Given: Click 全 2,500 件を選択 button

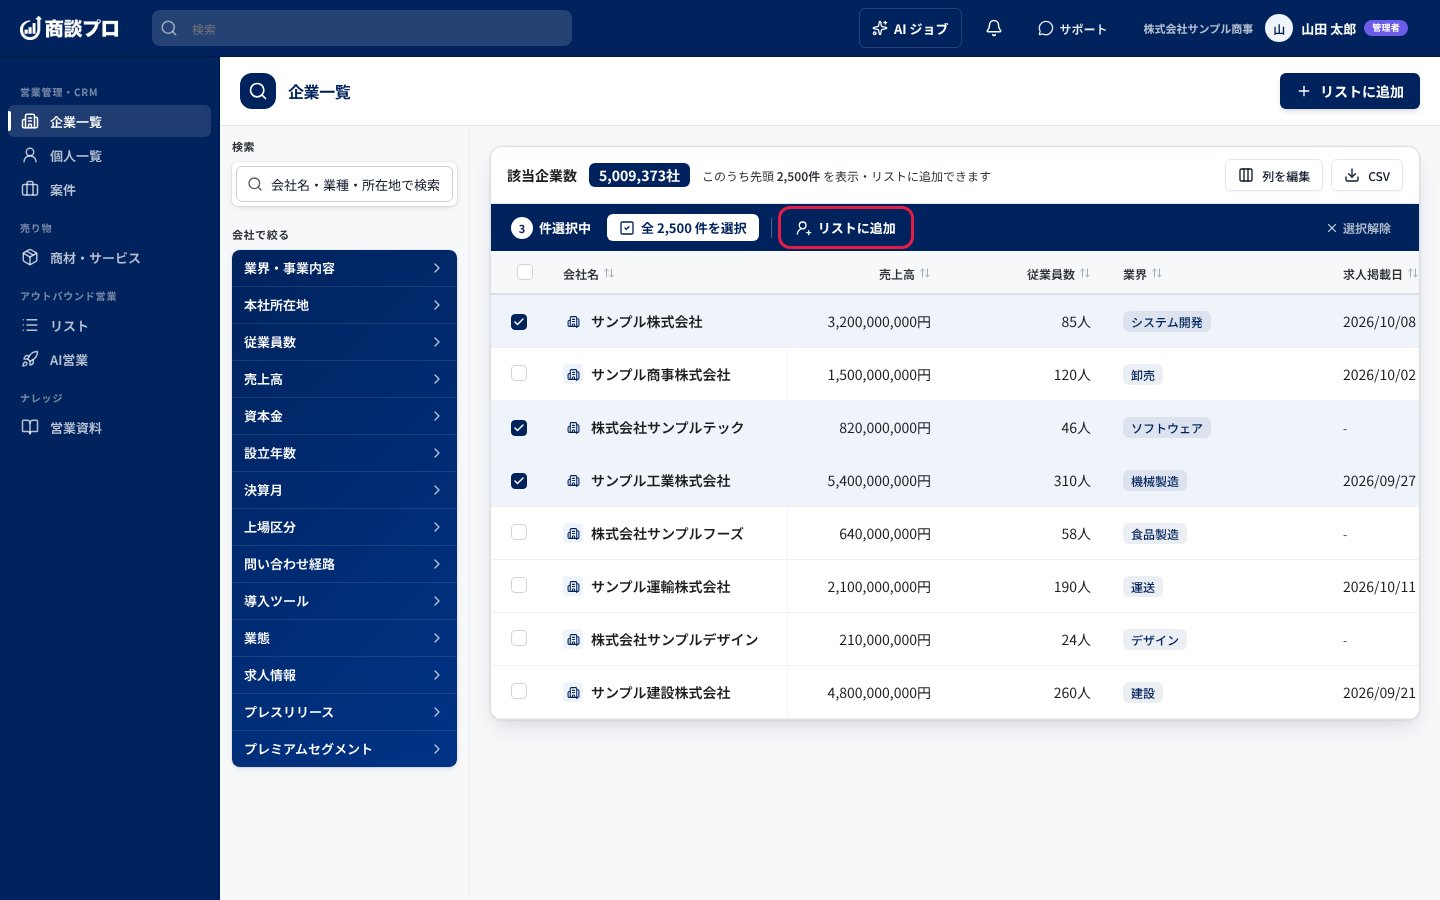Looking at the screenshot, I should [683, 228].
